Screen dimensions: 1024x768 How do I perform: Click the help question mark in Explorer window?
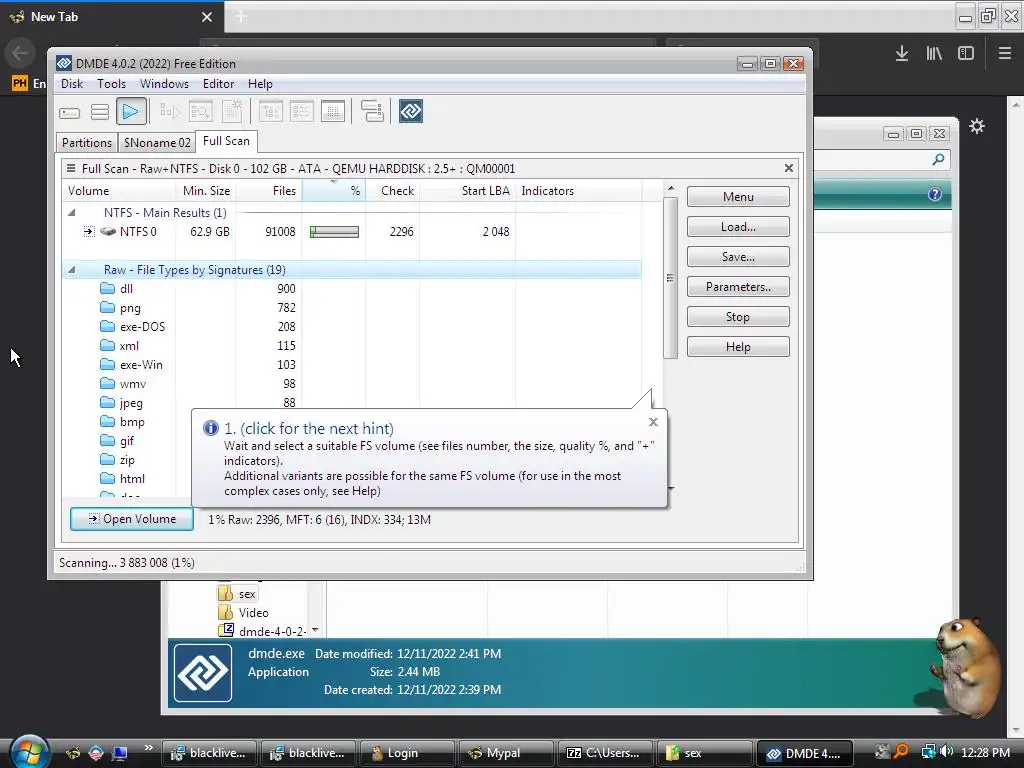point(935,194)
